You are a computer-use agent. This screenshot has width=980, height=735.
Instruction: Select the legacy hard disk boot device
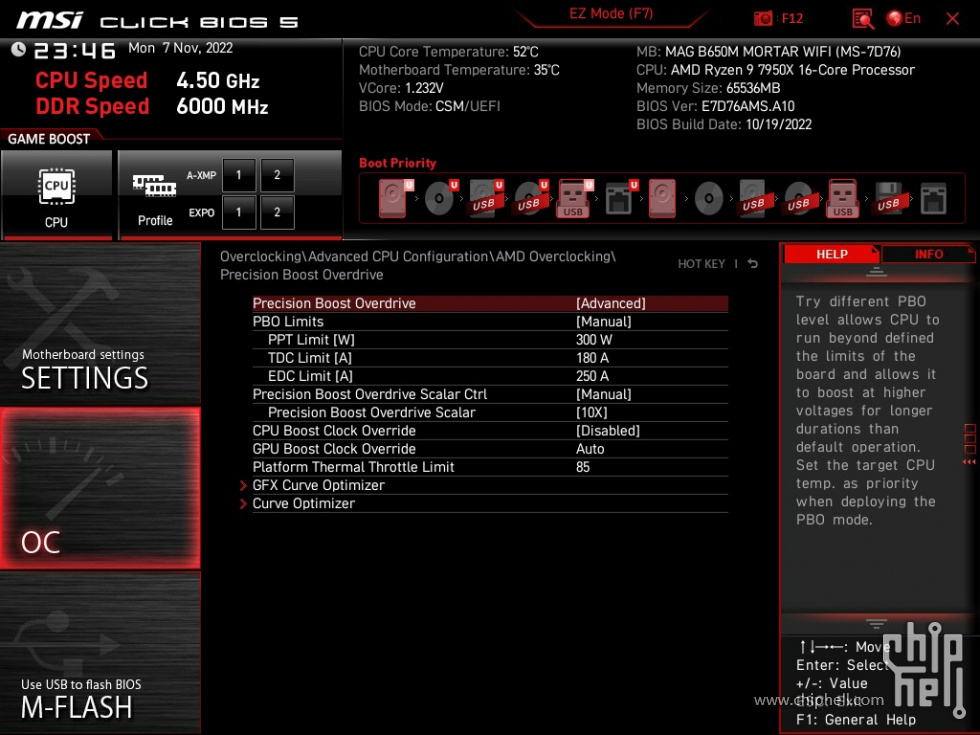[x=662, y=199]
